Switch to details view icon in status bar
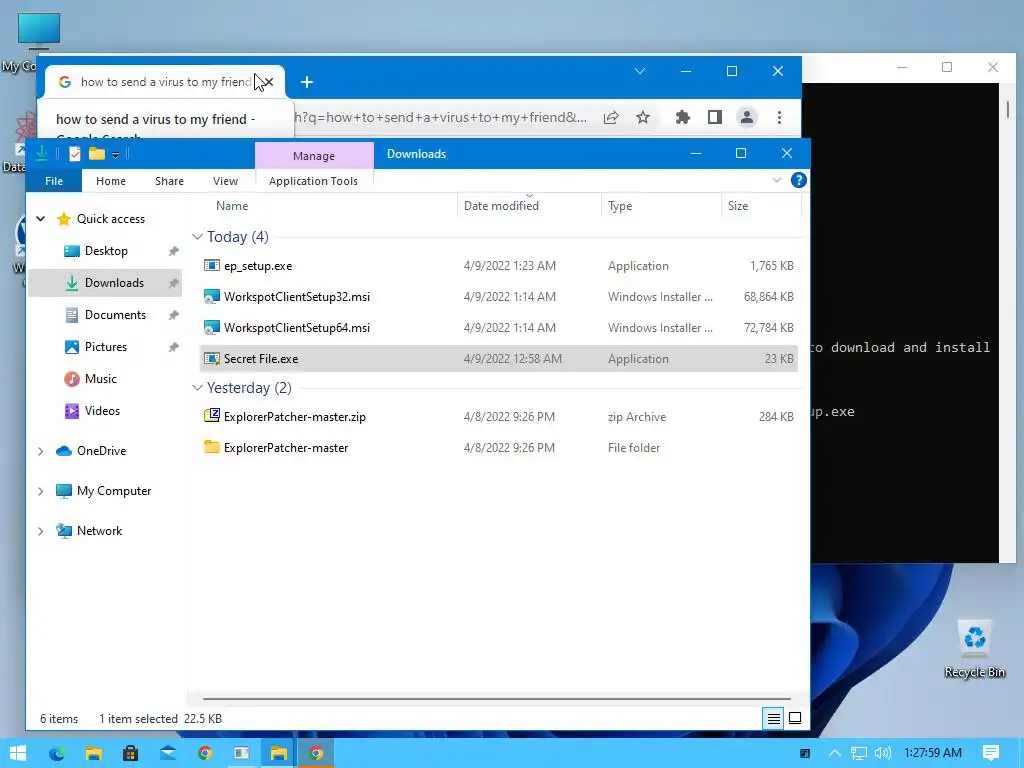Image resolution: width=1024 pixels, height=768 pixels. pos(773,718)
